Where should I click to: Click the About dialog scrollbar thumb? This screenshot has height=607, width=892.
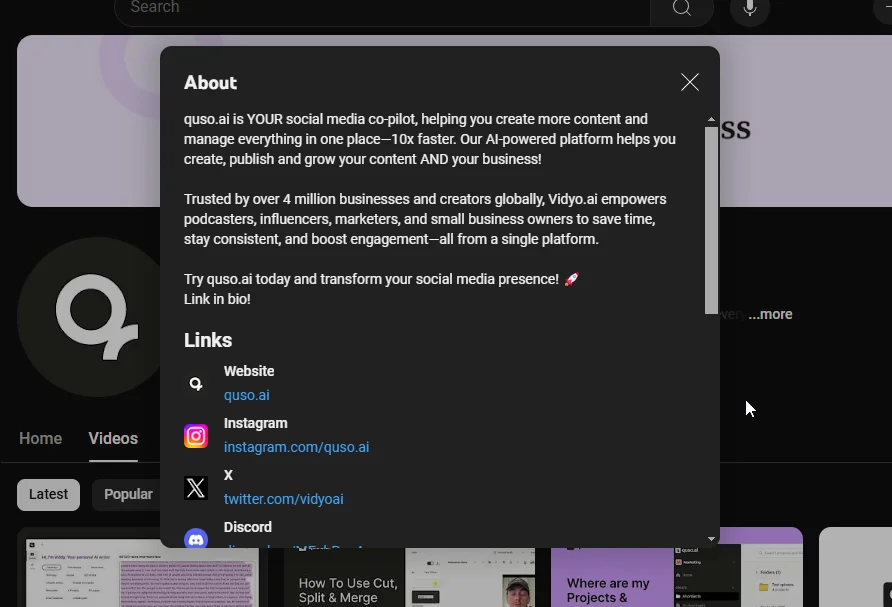[711, 220]
